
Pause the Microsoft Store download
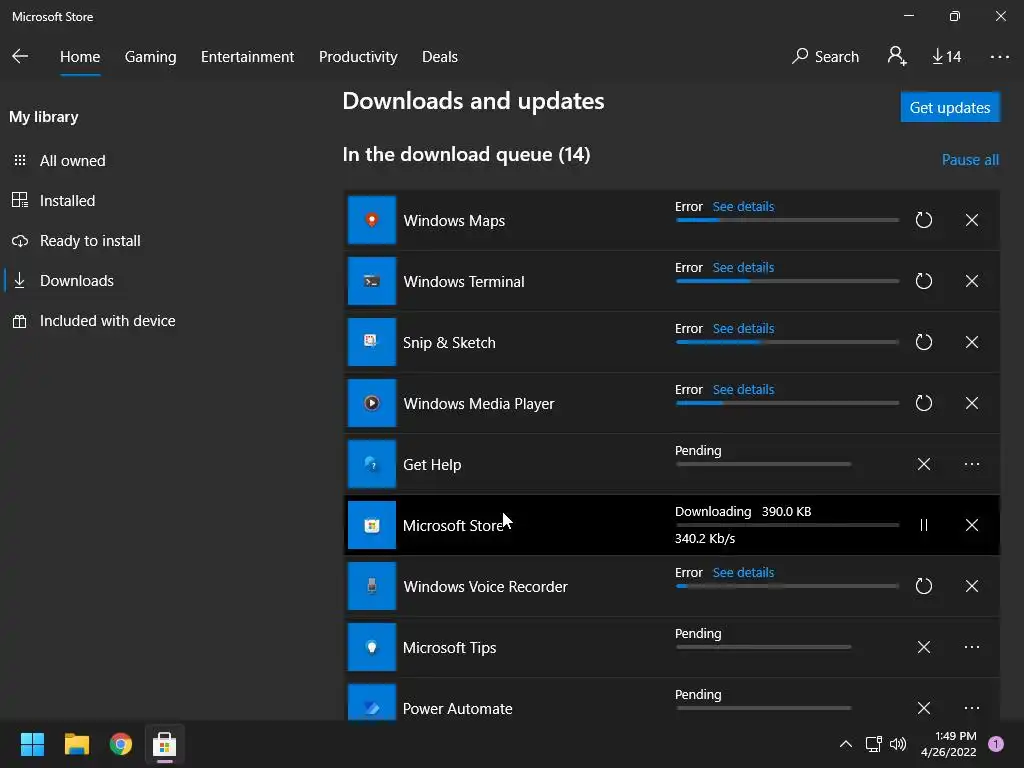[x=924, y=525]
